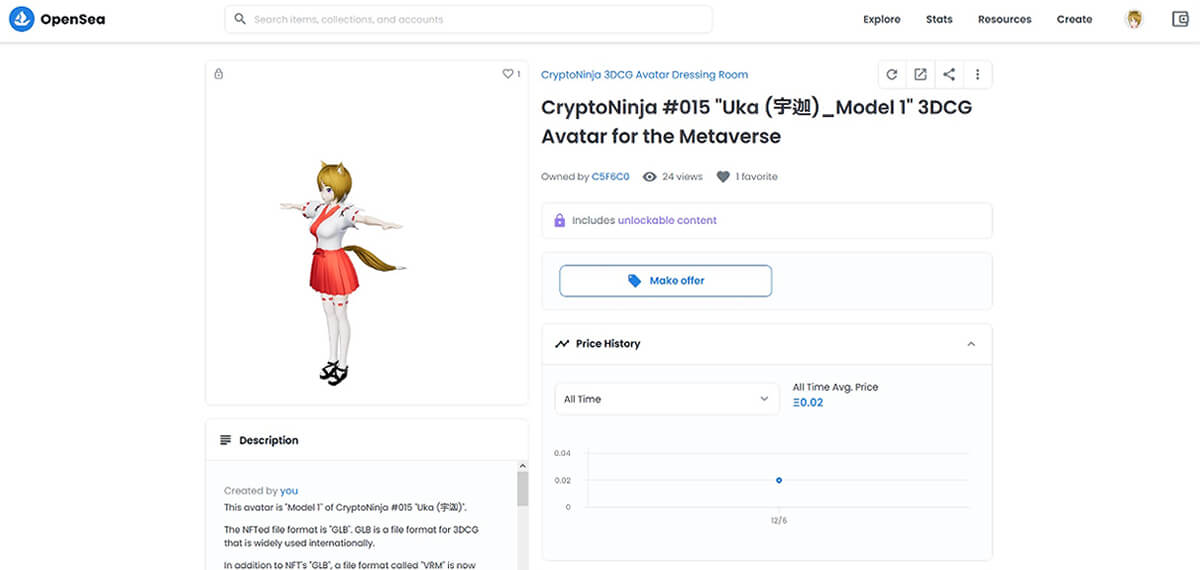The width and height of the screenshot is (1200, 570).
Task: Open the Explore menu
Action: [882, 19]
